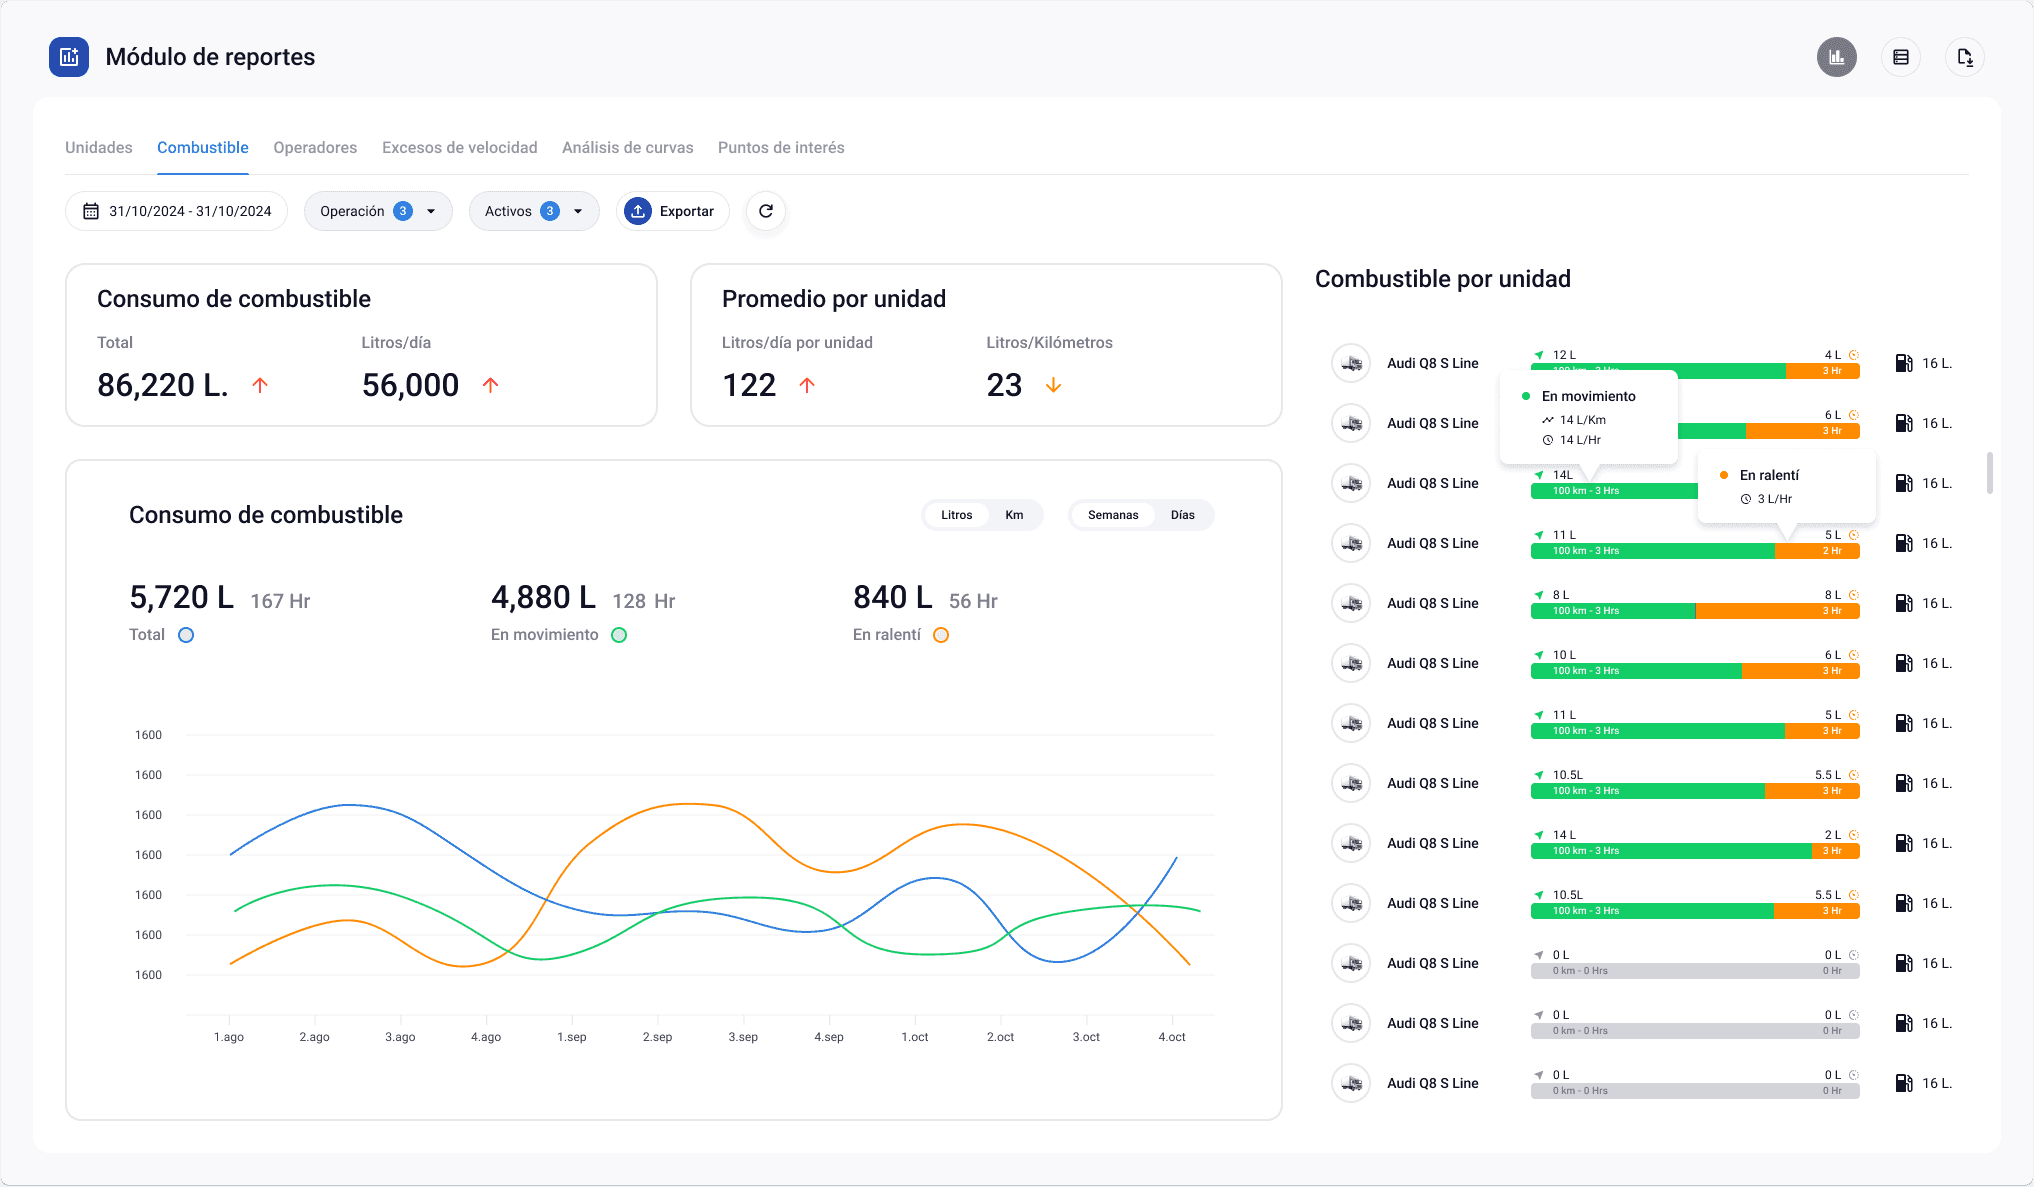
Task: Click the fuel pump icon on the first row
Action: 1903,363
